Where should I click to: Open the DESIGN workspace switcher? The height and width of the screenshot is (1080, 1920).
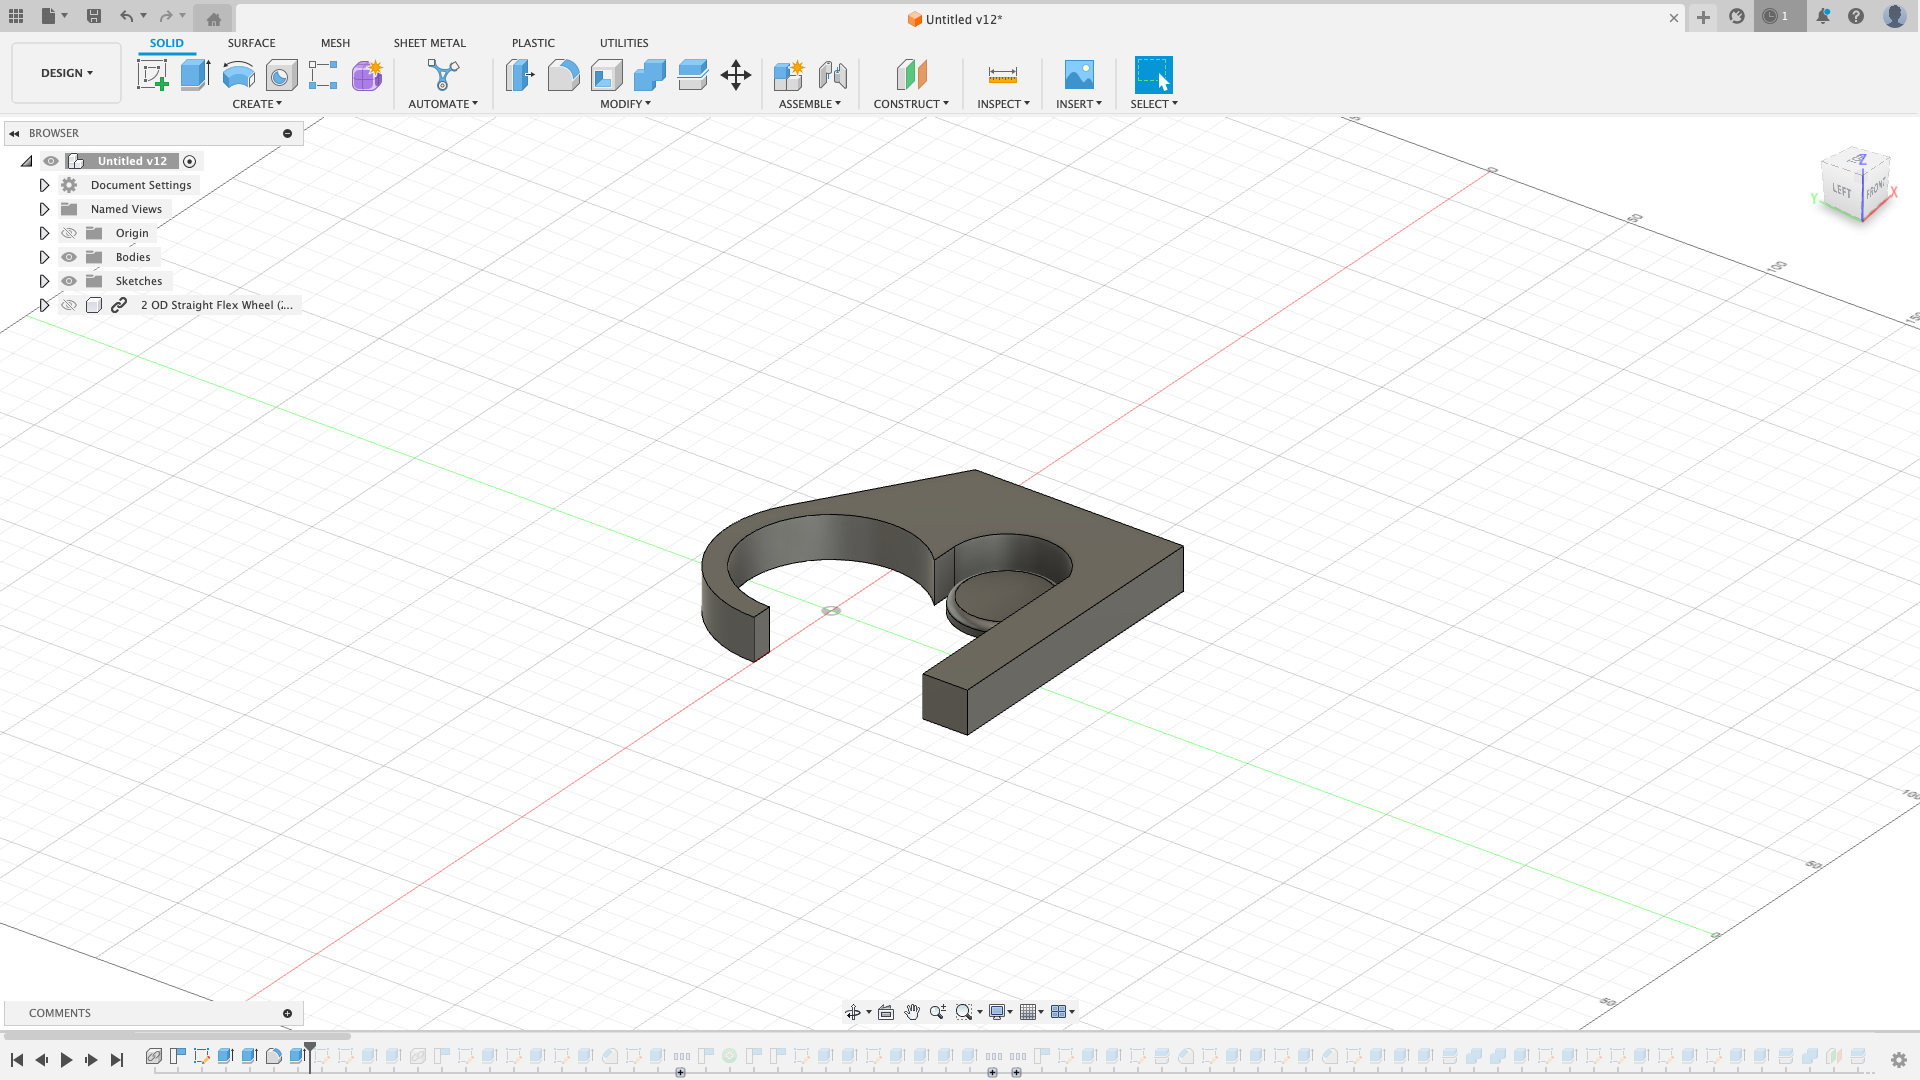click(65, 72)
